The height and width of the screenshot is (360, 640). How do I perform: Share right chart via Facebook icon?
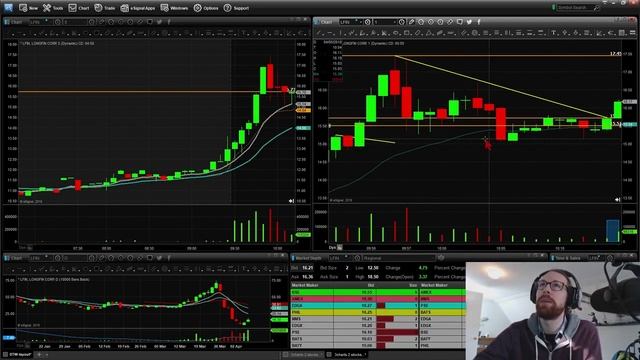pos(479,22)
